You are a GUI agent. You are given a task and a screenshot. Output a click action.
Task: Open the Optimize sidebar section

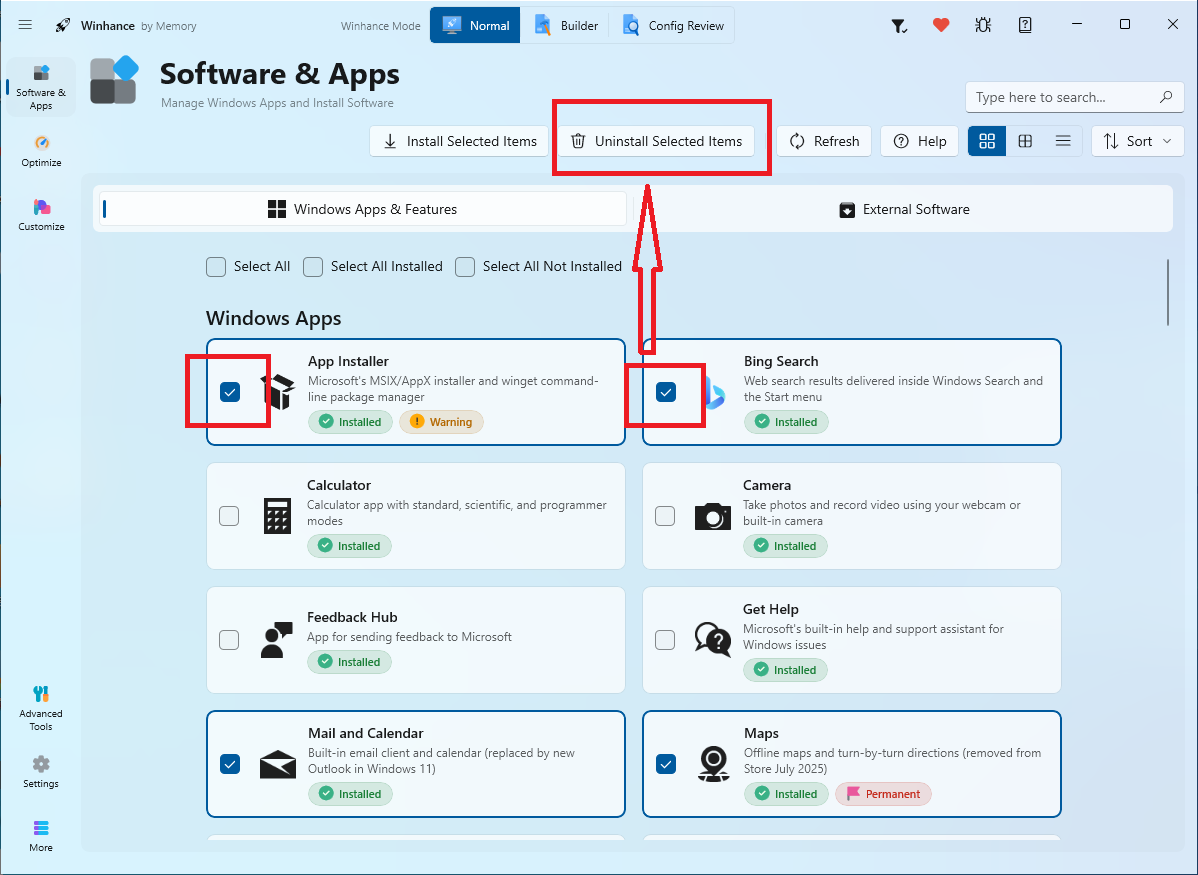pyautogui.click(x=41, y=151)
